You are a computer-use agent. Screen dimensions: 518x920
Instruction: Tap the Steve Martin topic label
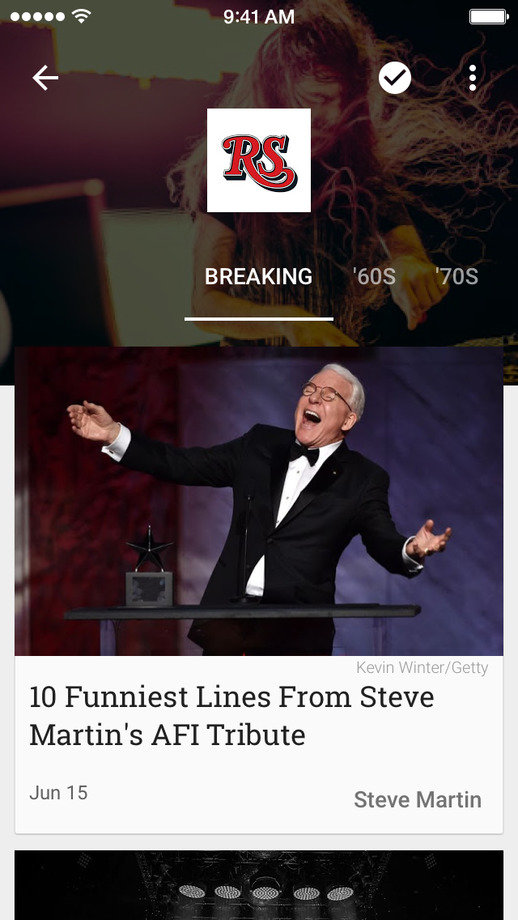click(x=418, y=800)
